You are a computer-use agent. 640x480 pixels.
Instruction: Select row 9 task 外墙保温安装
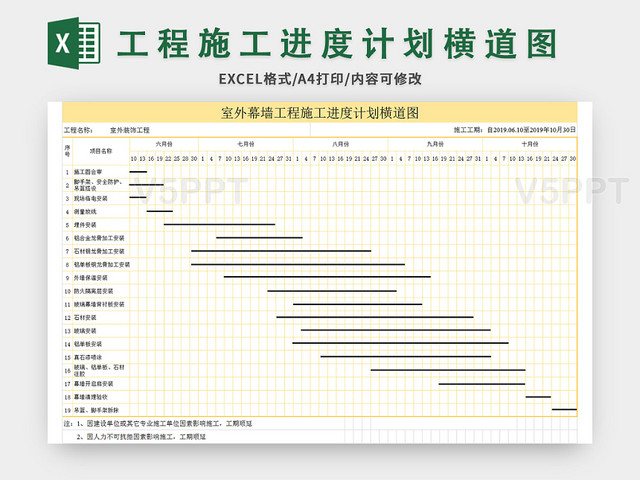click(91, 278)
